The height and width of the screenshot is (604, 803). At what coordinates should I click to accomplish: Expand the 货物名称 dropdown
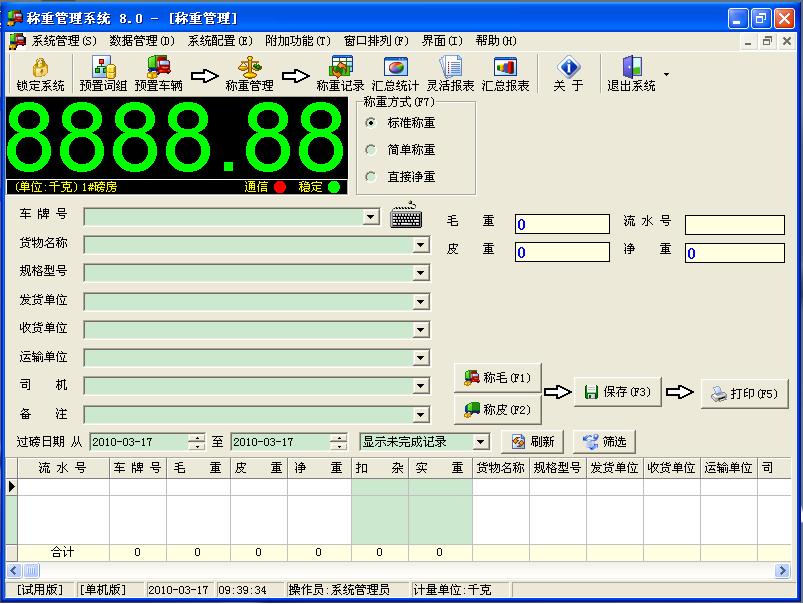pyautogui.click(x=421, y=245)
